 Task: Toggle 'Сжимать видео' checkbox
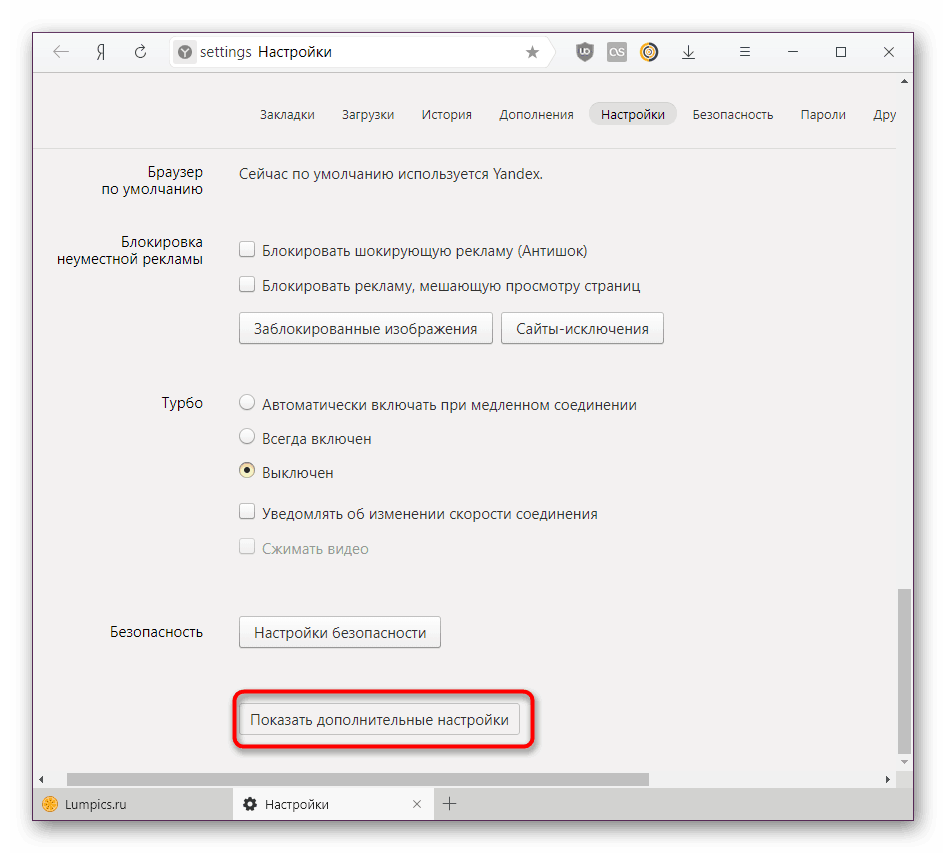[247, 547]
